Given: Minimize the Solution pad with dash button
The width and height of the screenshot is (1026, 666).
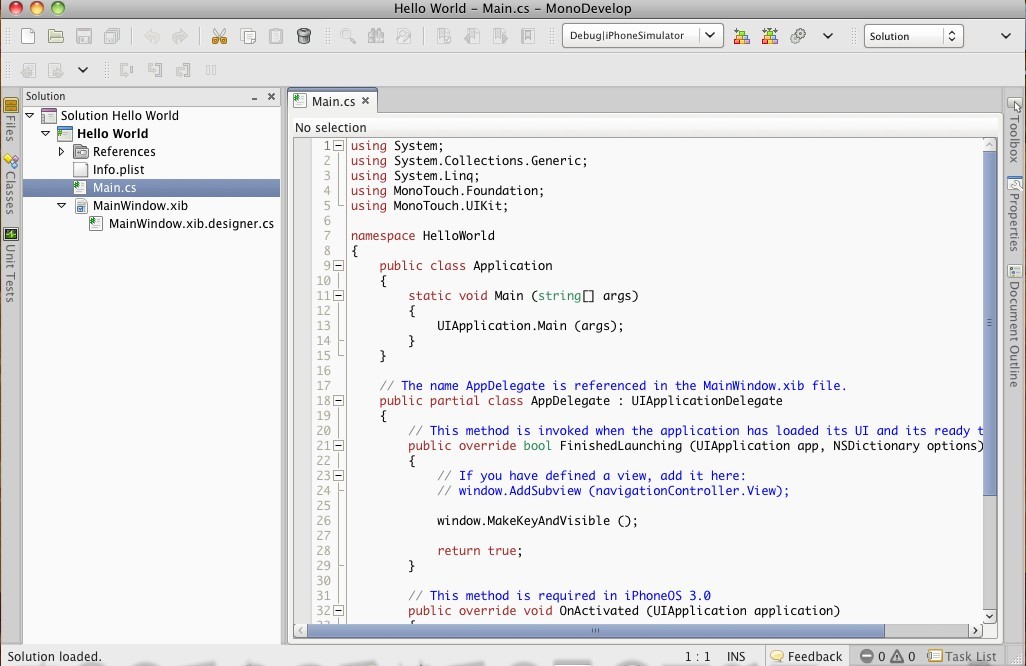Looking at the screenshot, I should click(254, 97).
